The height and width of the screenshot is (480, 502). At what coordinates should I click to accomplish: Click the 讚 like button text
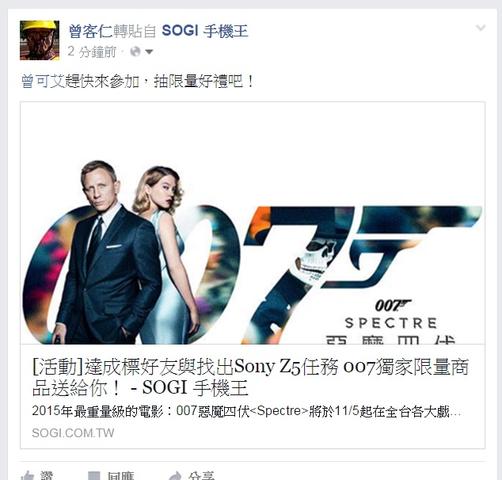tap(47, 476)
